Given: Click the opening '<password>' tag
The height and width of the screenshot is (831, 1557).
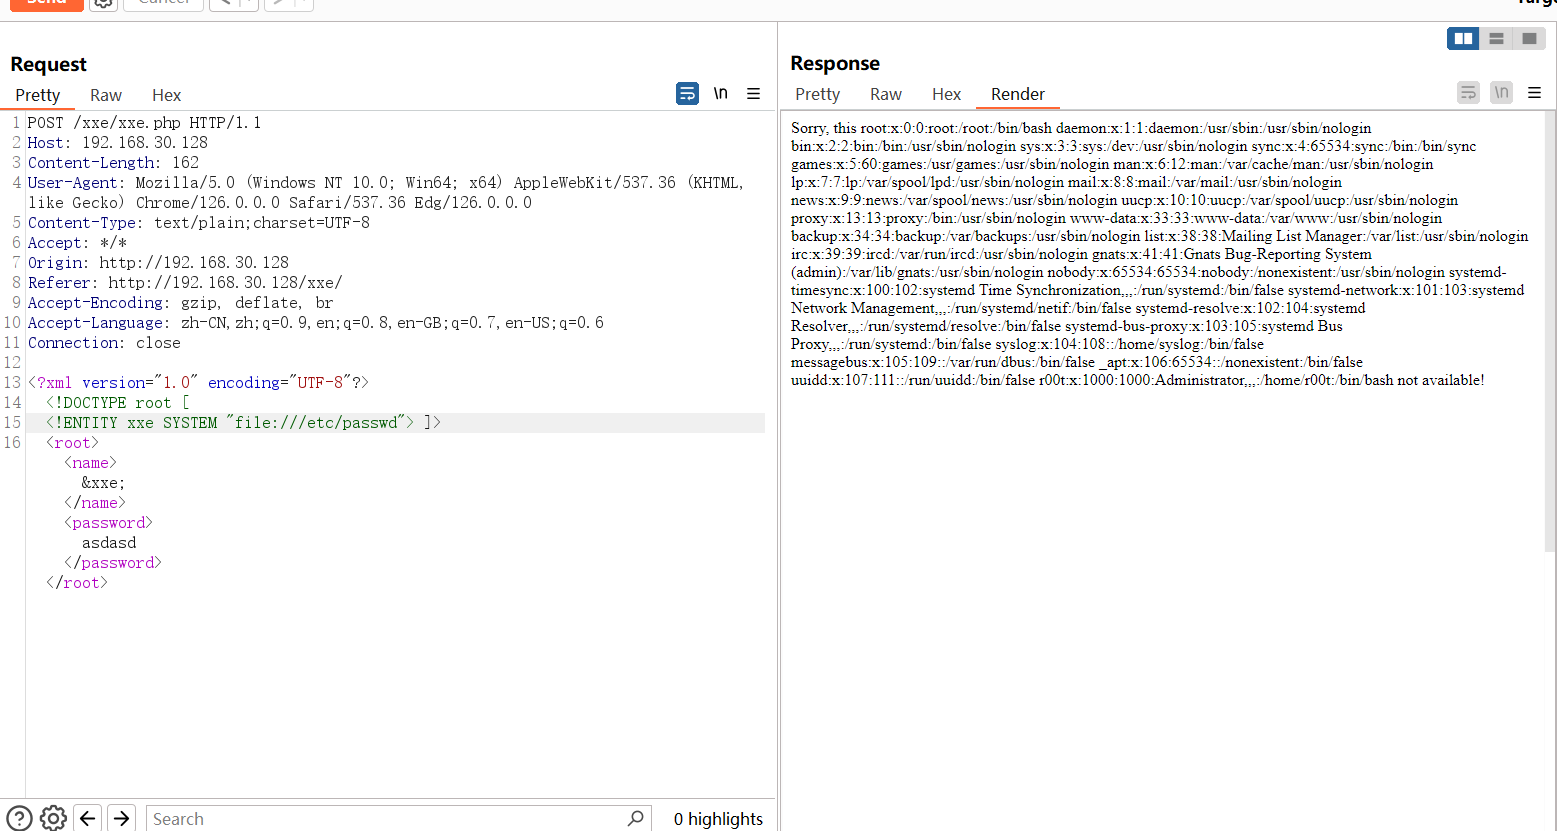Looking at the screenshot, I should 108,523.
